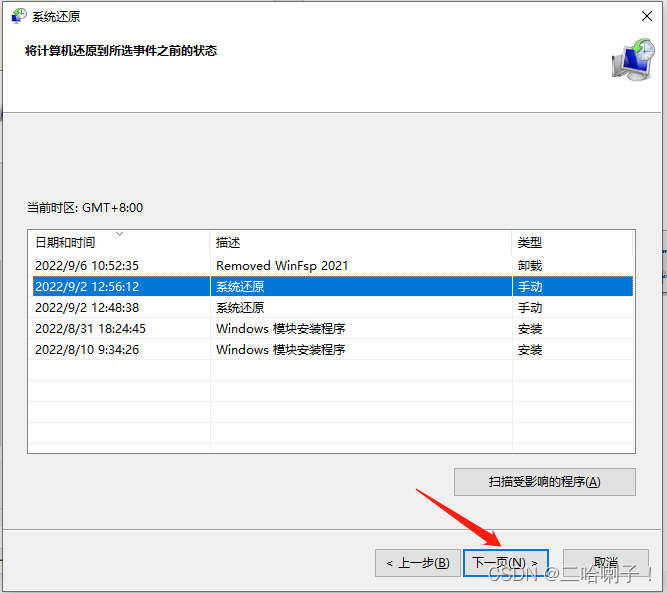Cancel the restore with 取消 button
Image resolution: width=667 pixels, height=593 pixels.
pos(606,563)
